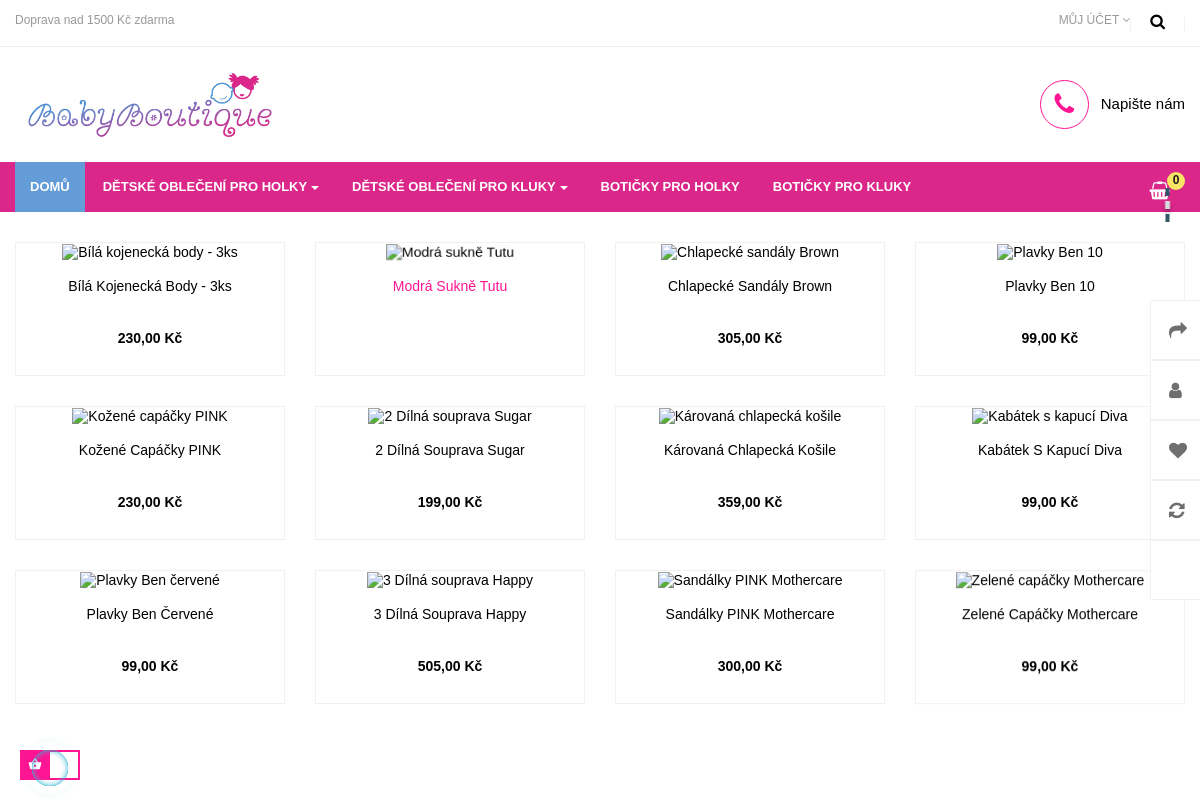Open the shopping cart basket icon
The width and height of the screenshot is (1200, 800).
coord(1160,190)
